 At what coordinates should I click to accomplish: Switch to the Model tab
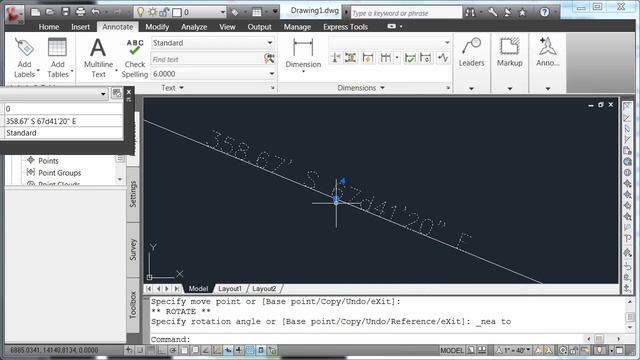point(198,289)
